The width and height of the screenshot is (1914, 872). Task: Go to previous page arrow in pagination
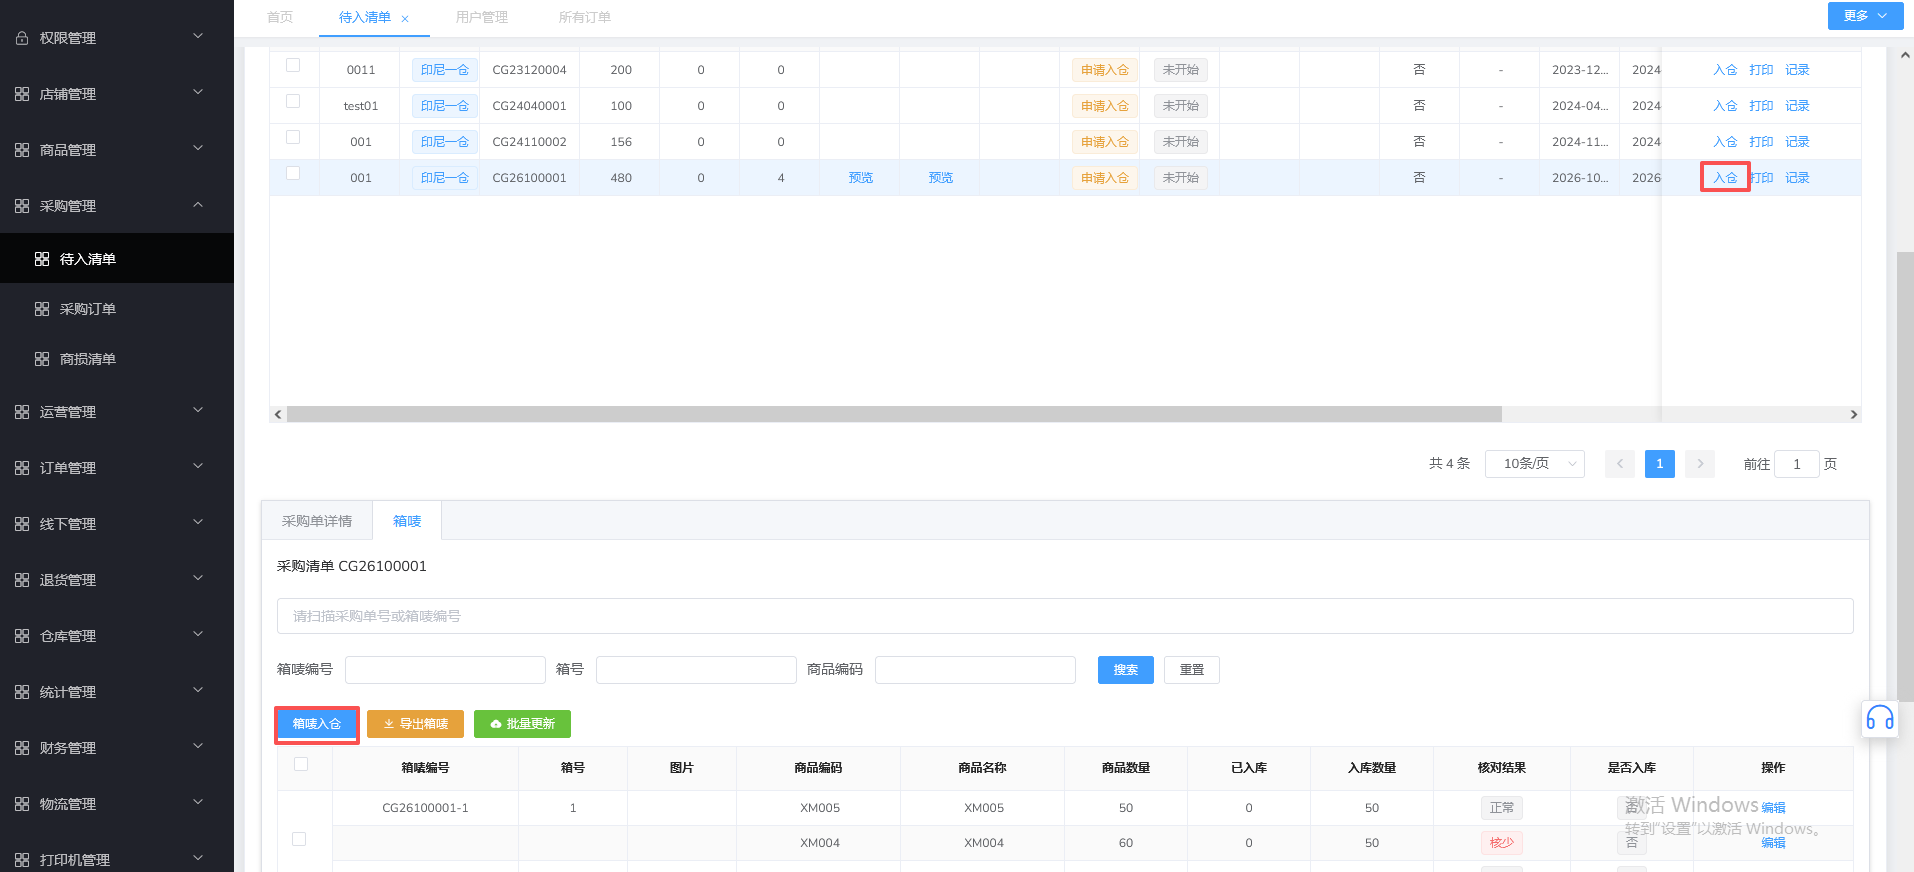(x=1620, y=464)
